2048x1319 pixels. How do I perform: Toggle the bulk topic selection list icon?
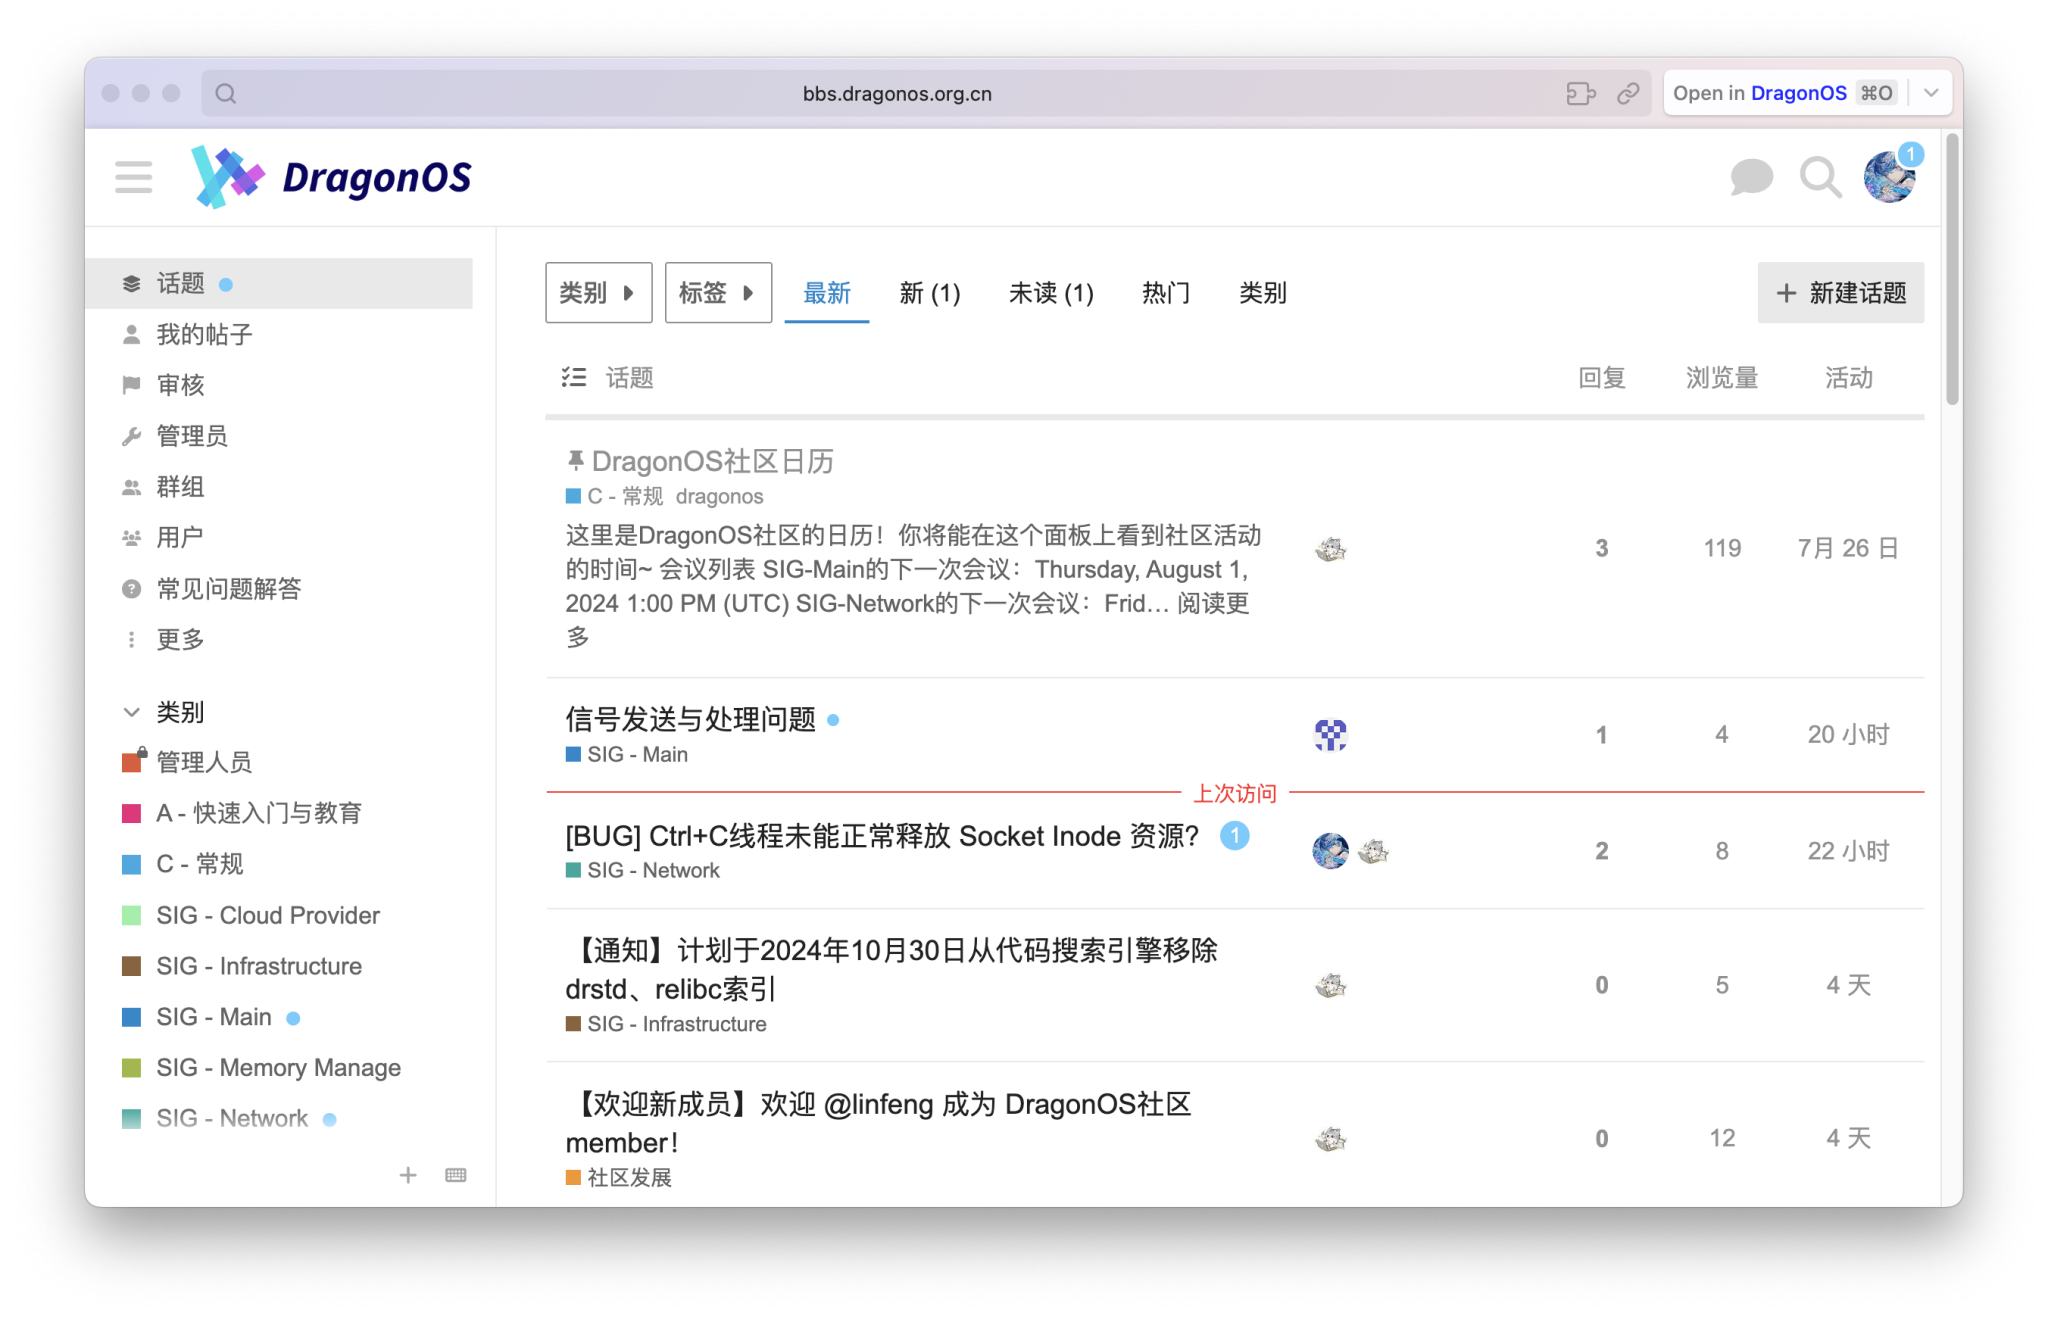(575, 377)
